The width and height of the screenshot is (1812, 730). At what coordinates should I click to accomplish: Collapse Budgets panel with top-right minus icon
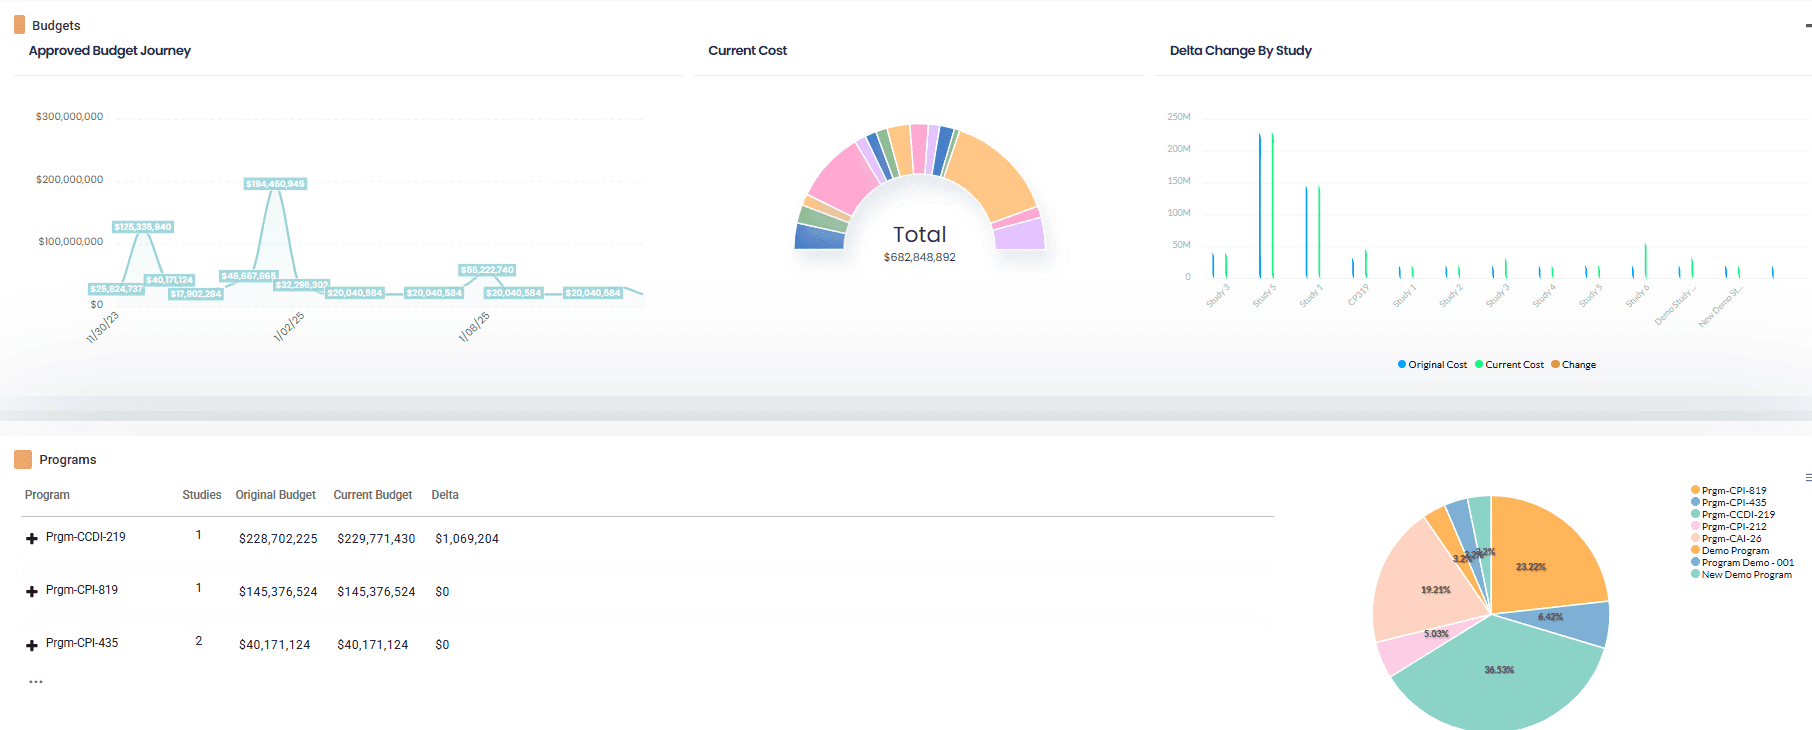(x=1808, y=26)
